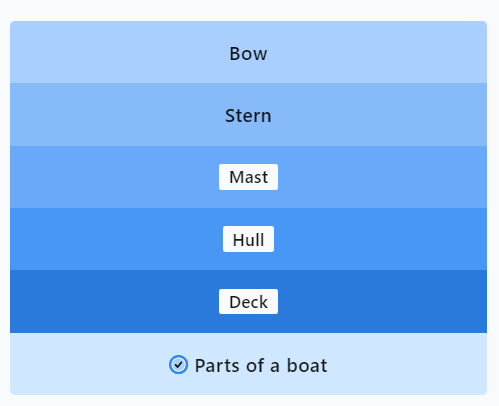Activate the white Mast tag
Viewport: 499px width, 406px height.
(248, 177)
